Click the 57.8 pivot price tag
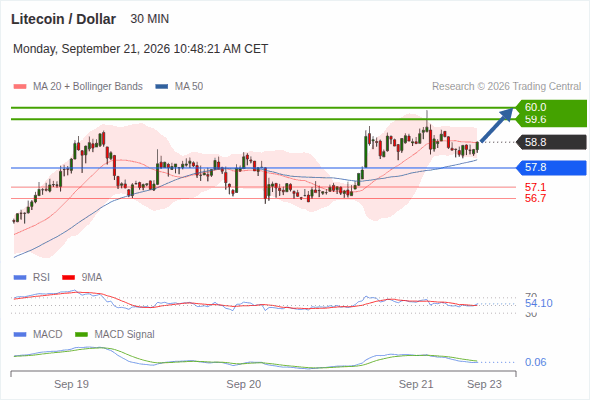 (551, 167)
